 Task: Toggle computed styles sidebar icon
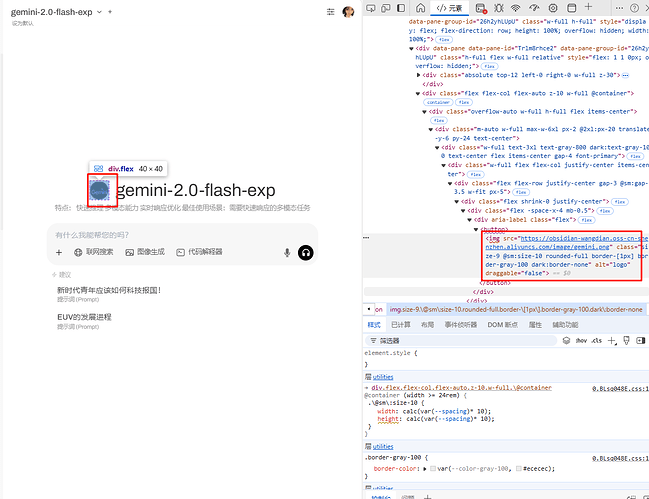click(641, 341)
